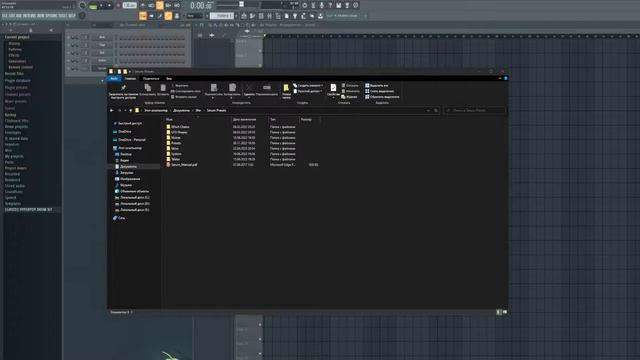Click the Explorer search field
The width and height of the screenshot is (640, 360).
475,111
